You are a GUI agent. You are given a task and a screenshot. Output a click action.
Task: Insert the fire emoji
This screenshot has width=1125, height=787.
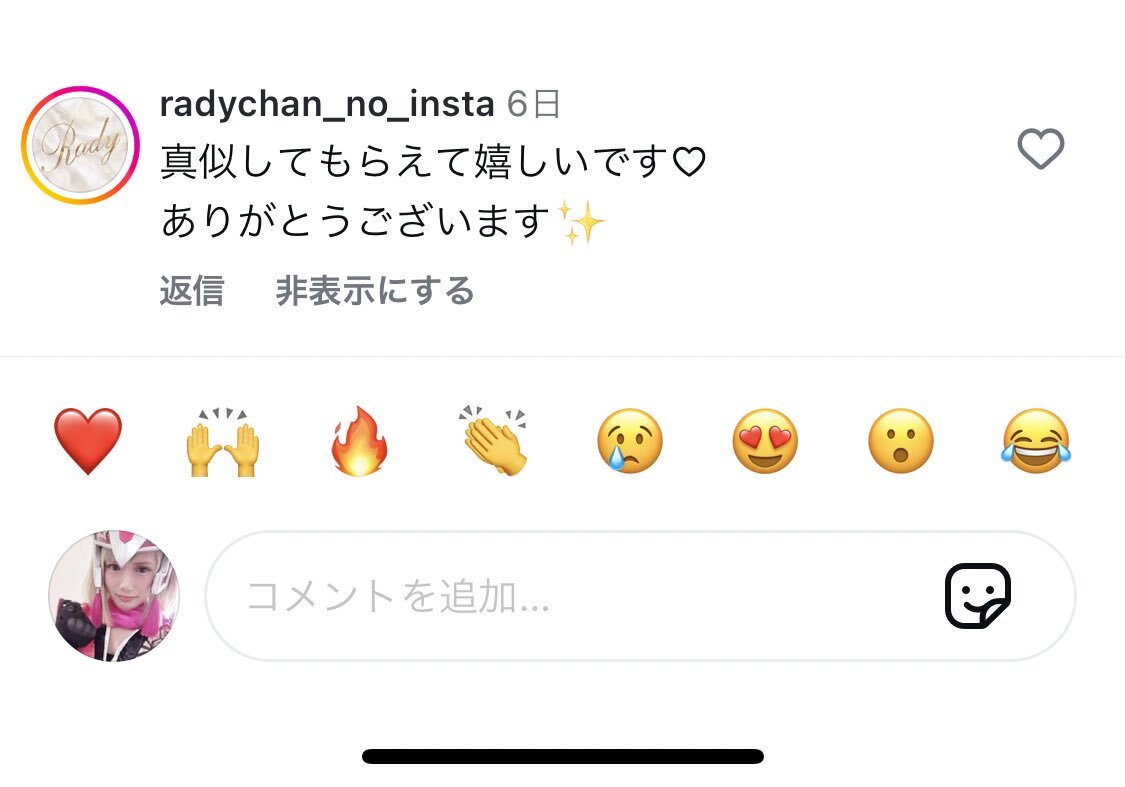(359, 441)
